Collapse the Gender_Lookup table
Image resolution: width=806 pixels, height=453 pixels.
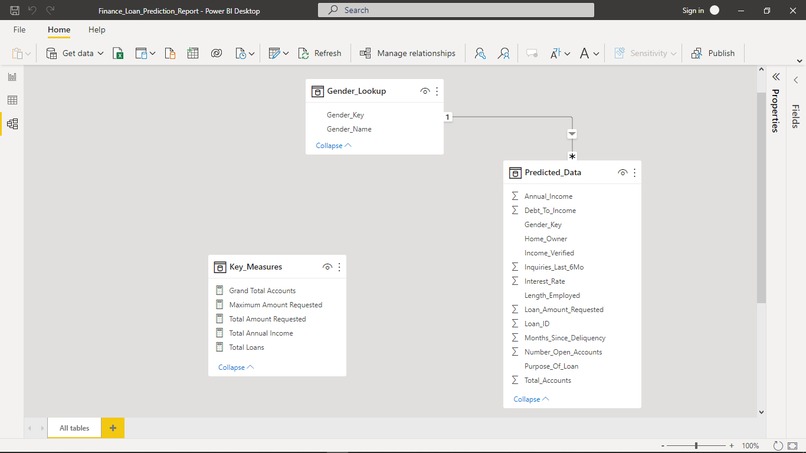coord(334,146)
